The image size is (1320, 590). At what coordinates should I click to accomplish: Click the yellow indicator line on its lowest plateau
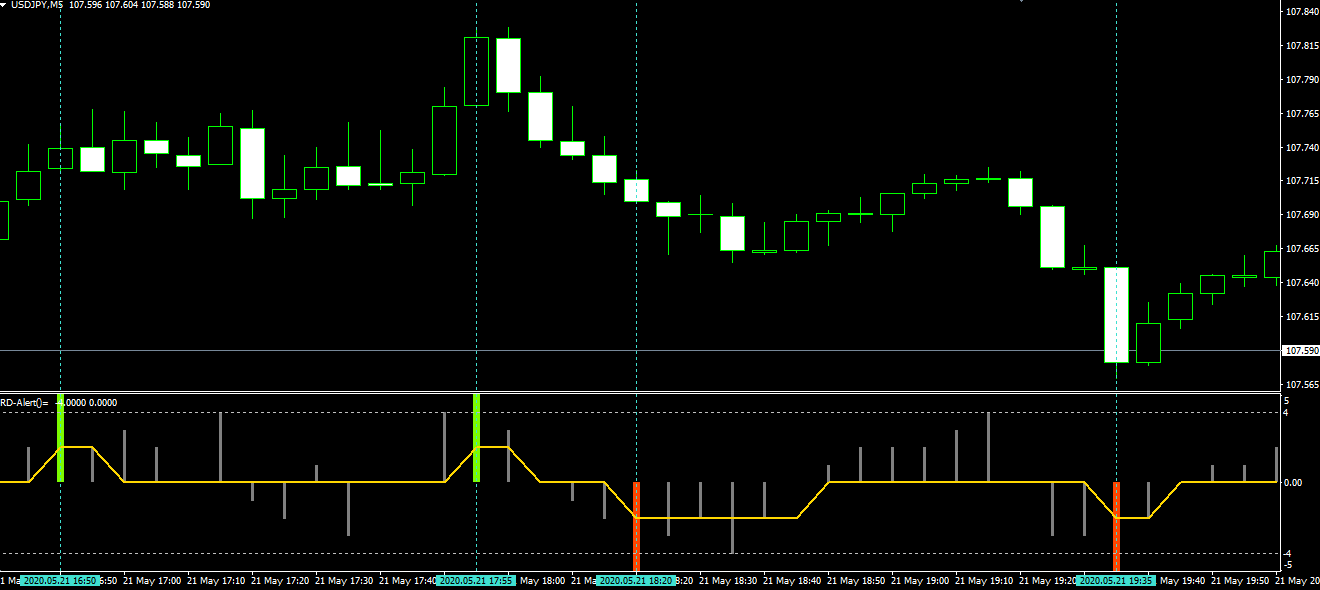click(720, 517)
